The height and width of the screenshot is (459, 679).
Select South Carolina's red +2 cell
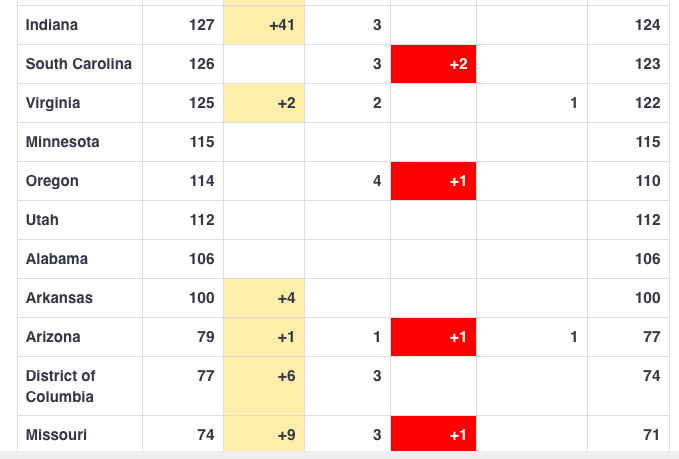(433, 64)
